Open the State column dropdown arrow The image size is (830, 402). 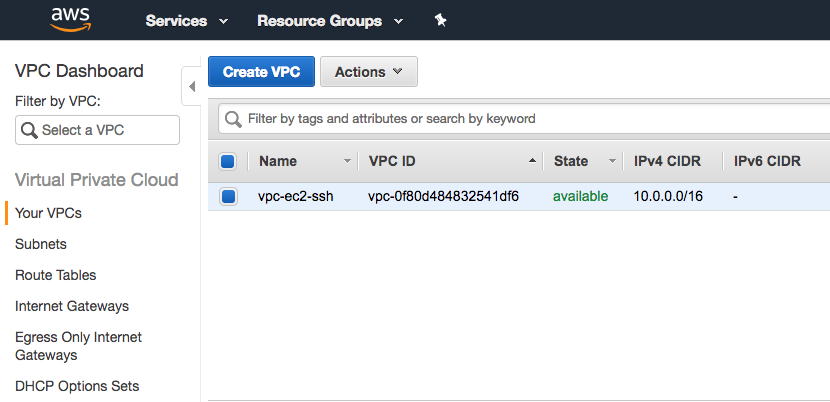click(x=612, y=161)
